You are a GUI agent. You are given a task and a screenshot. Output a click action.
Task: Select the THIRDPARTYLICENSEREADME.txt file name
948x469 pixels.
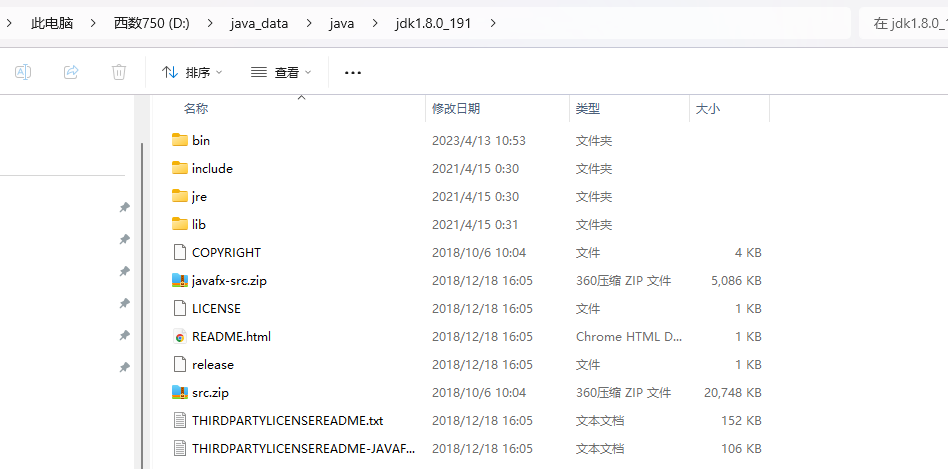point(287,421)
